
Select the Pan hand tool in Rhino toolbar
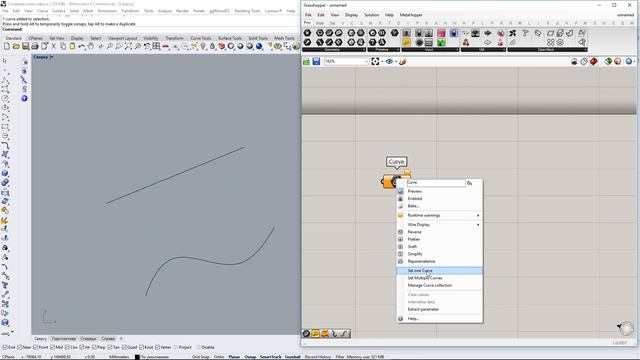click(x=91, y=47)
